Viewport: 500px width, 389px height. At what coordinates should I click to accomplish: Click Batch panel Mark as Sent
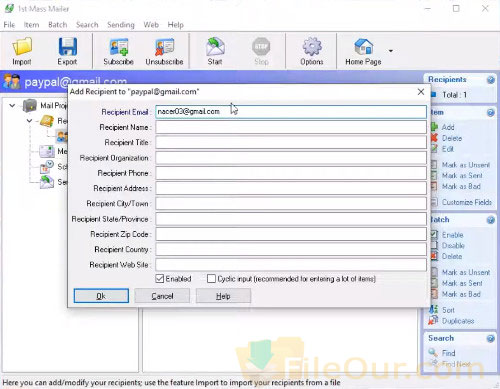[462, 283]
